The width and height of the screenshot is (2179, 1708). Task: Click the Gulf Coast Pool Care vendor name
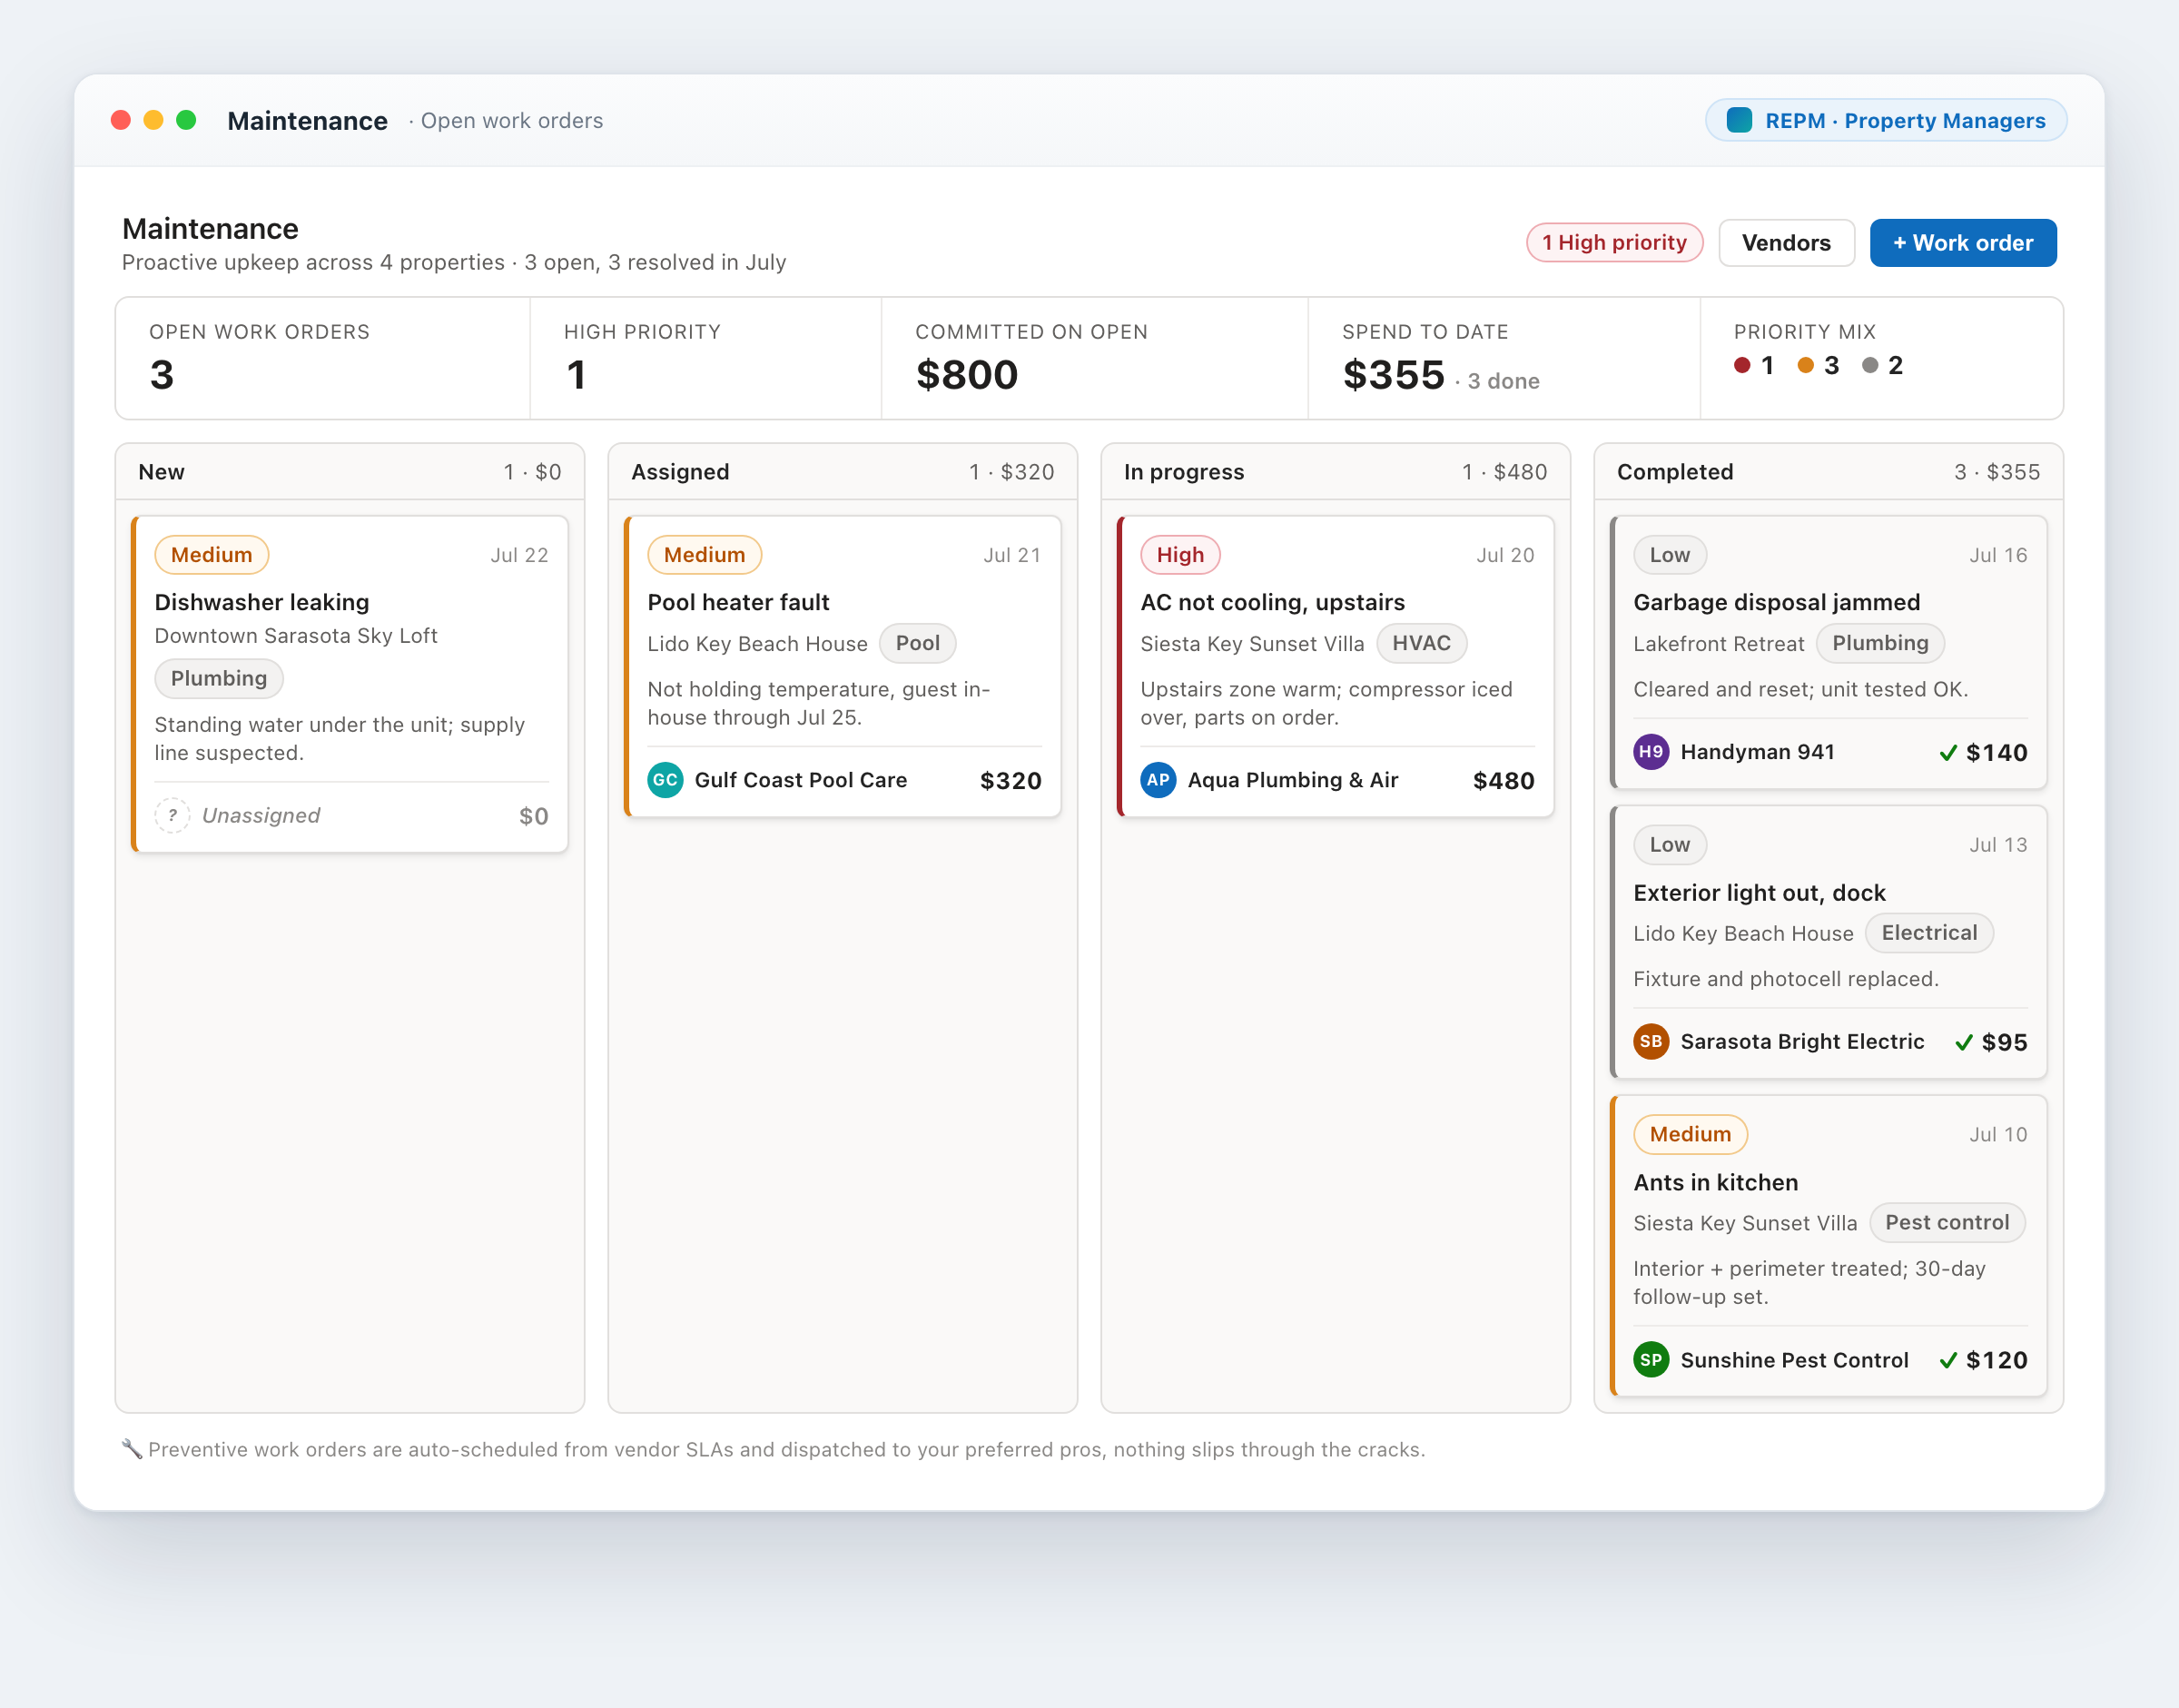coord(801,780)
